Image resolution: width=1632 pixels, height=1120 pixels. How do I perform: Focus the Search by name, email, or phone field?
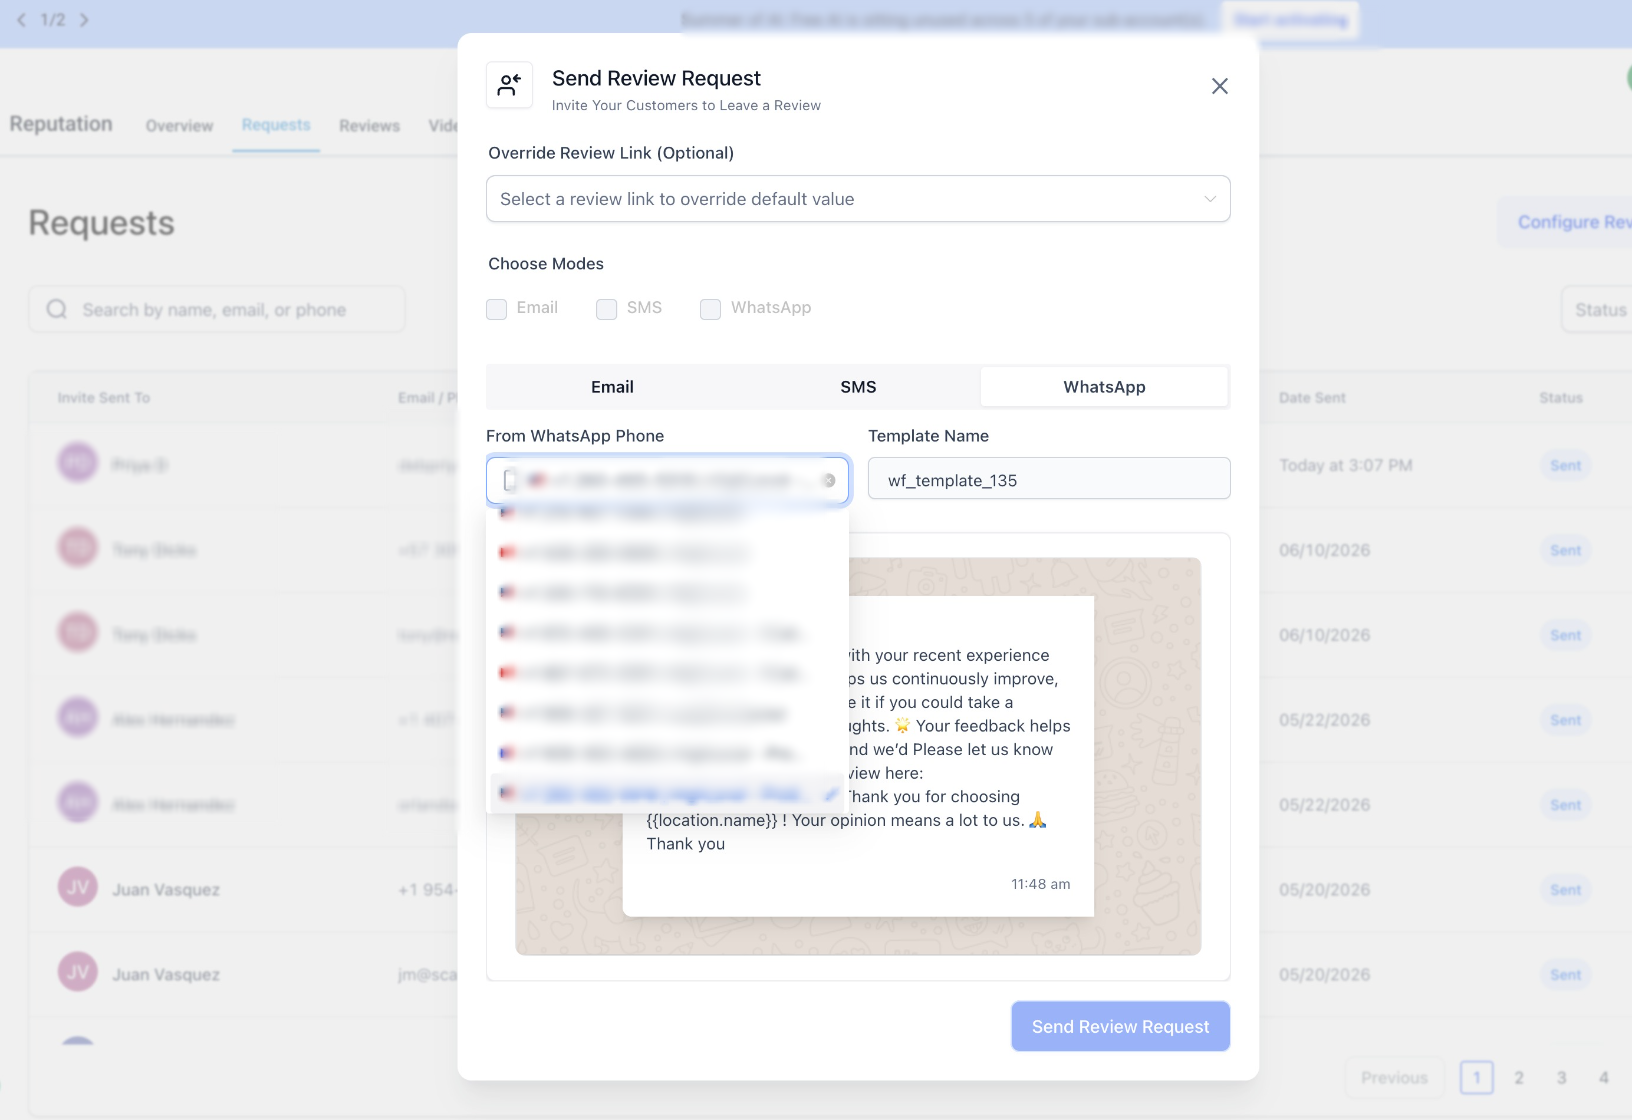(217, 310)
